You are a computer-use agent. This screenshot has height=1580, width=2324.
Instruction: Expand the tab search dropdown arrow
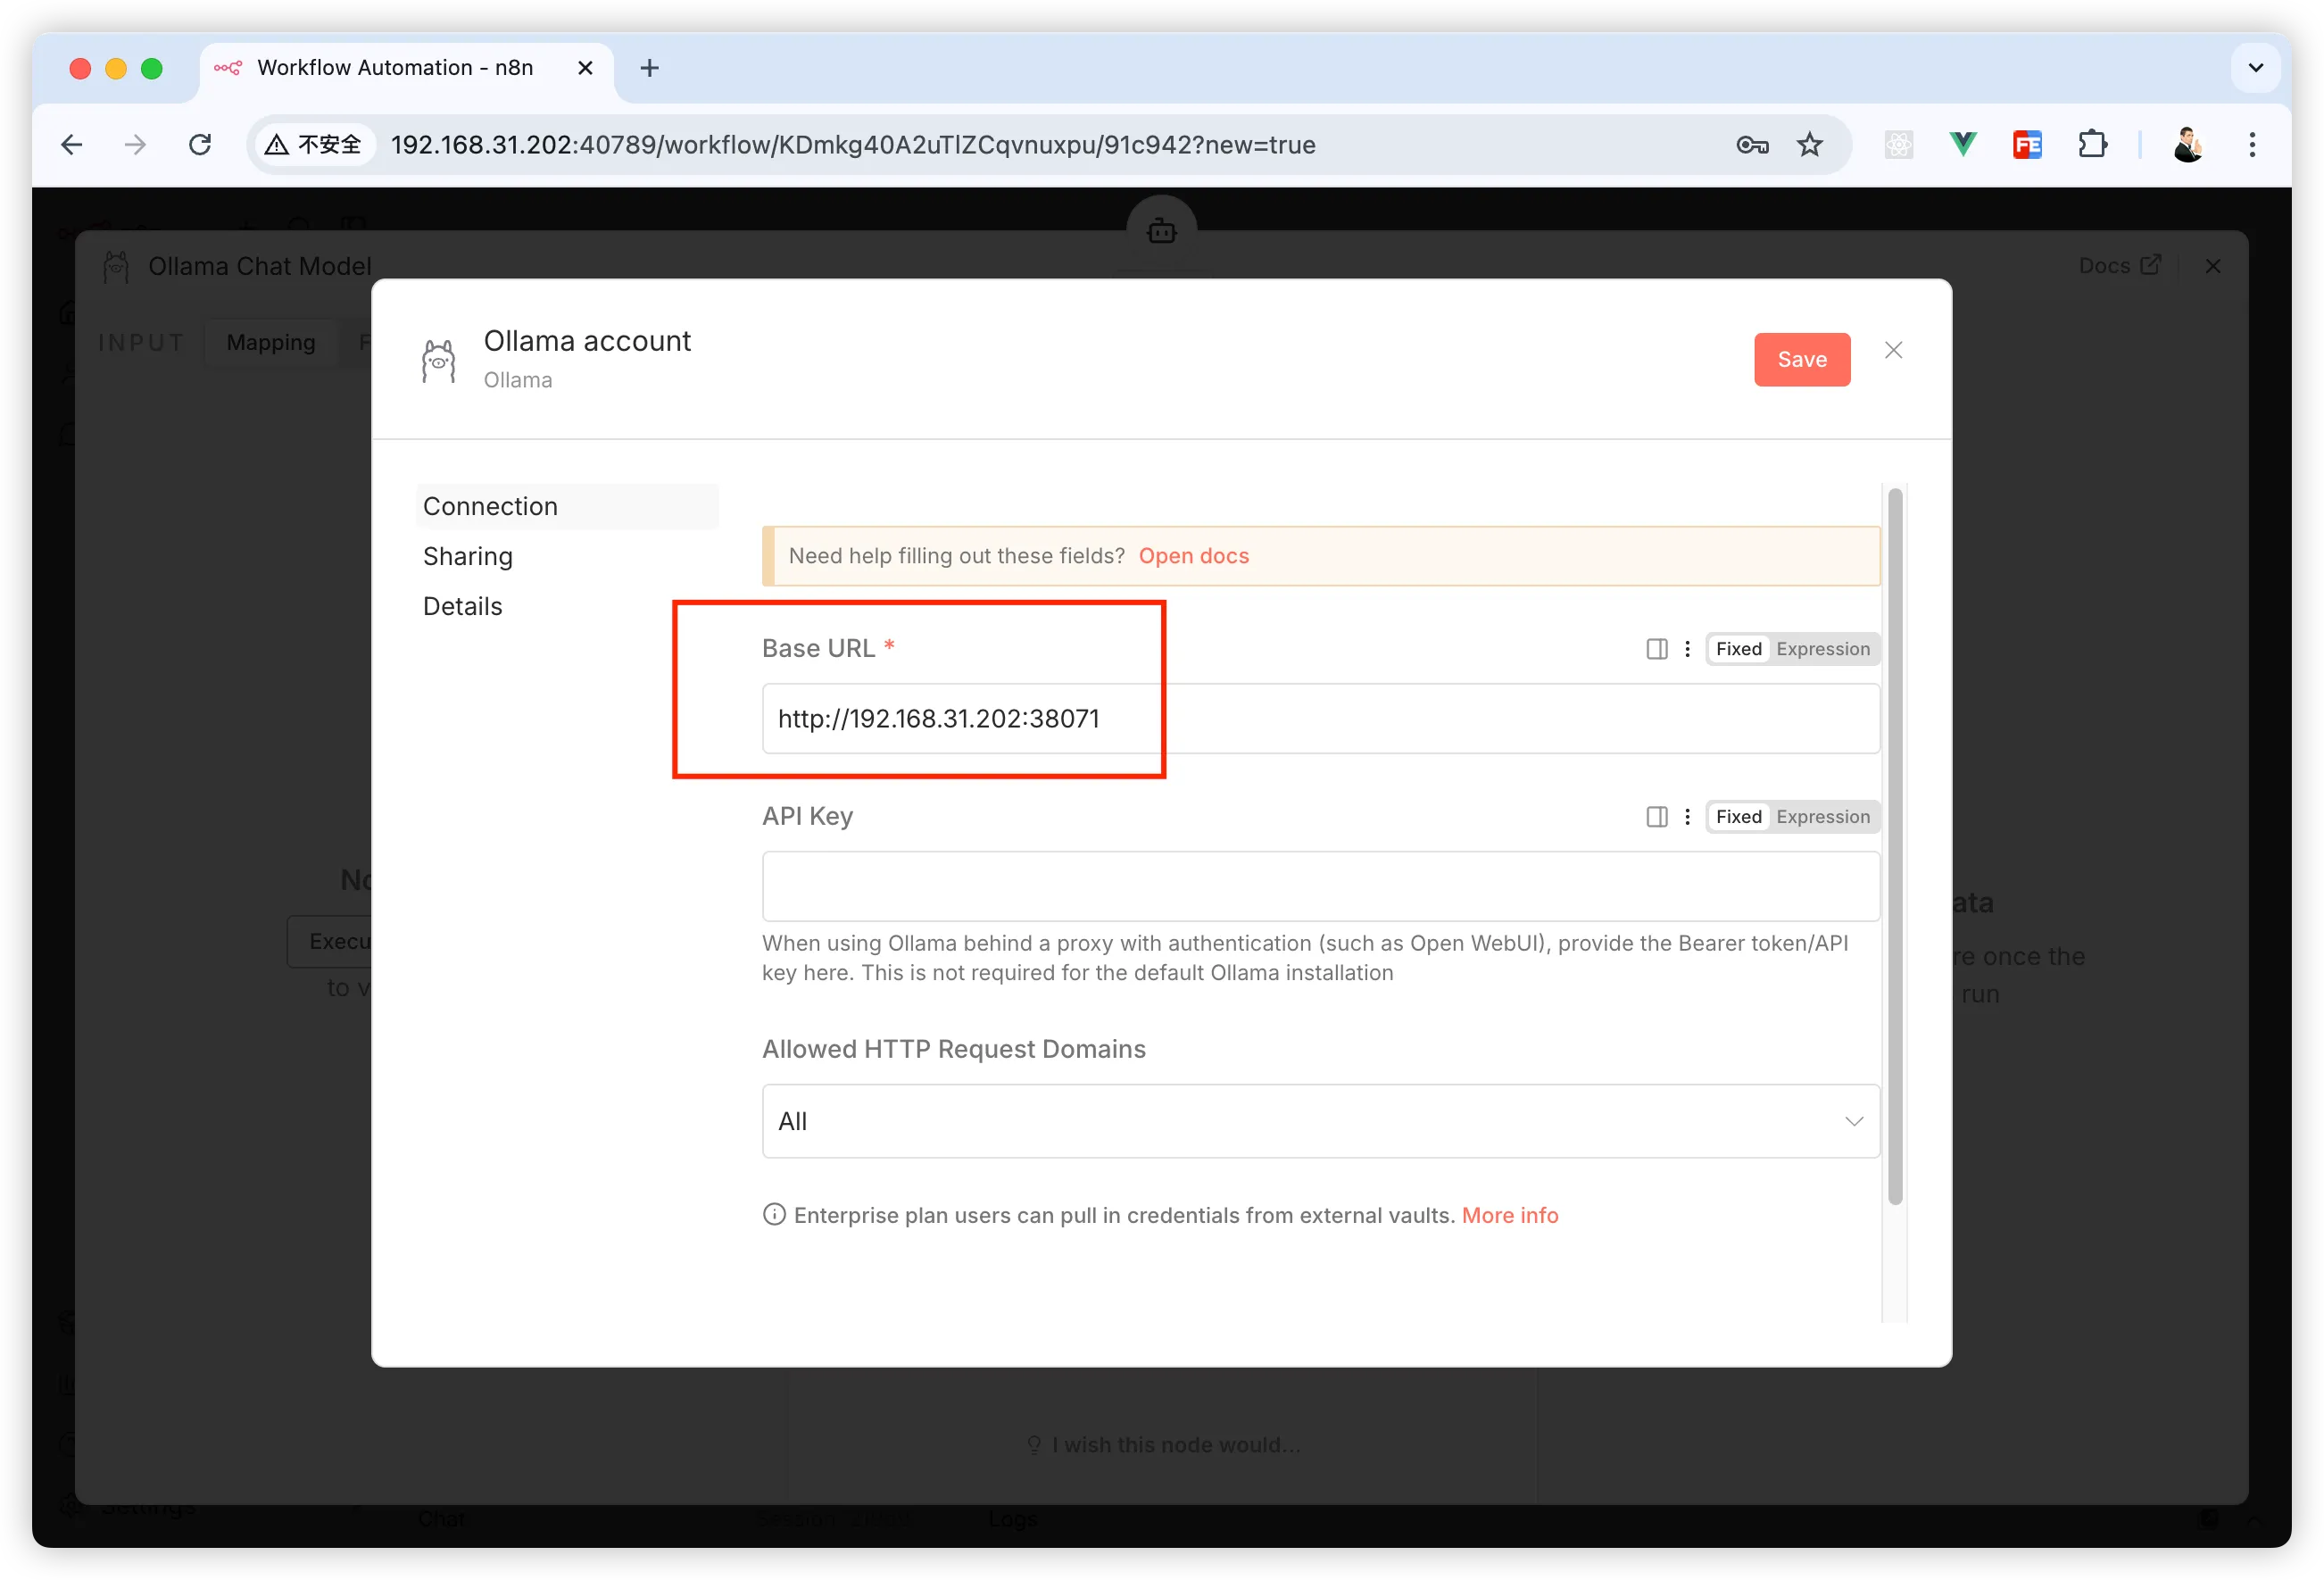(x=2255, y=68)
